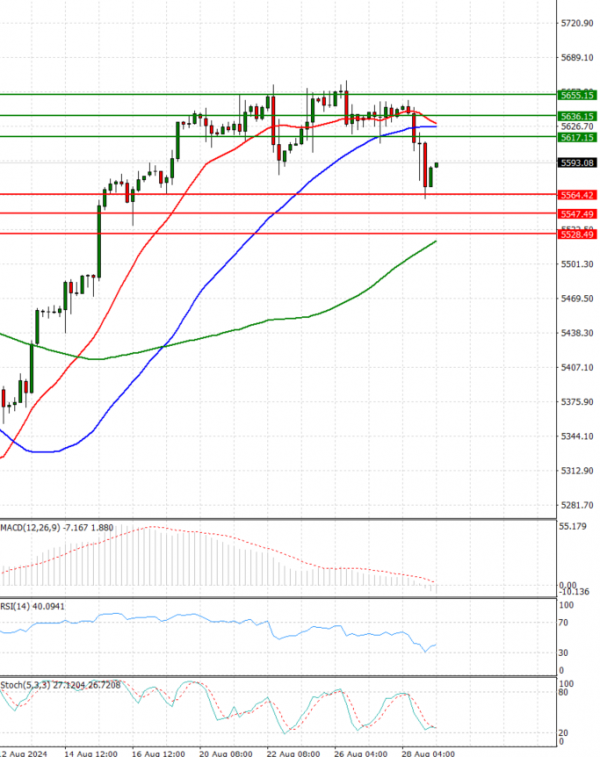Click the Stochastic scale level 80
600x757 pixels.
coord(563,692)
